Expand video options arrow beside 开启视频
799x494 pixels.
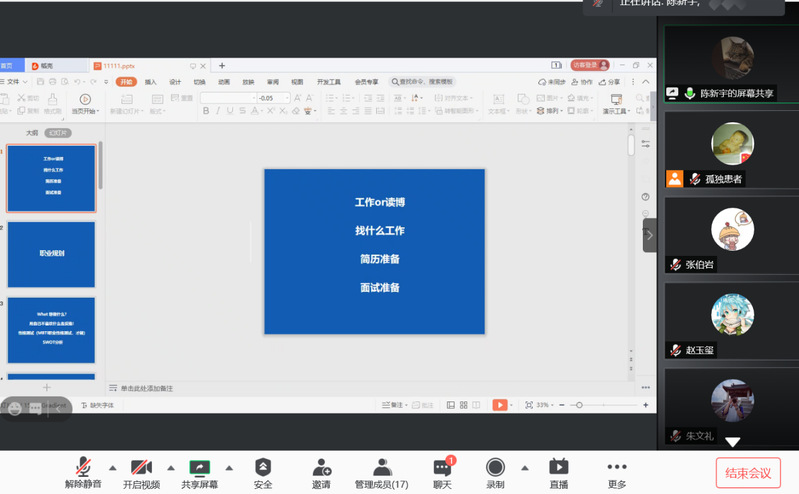170,467
